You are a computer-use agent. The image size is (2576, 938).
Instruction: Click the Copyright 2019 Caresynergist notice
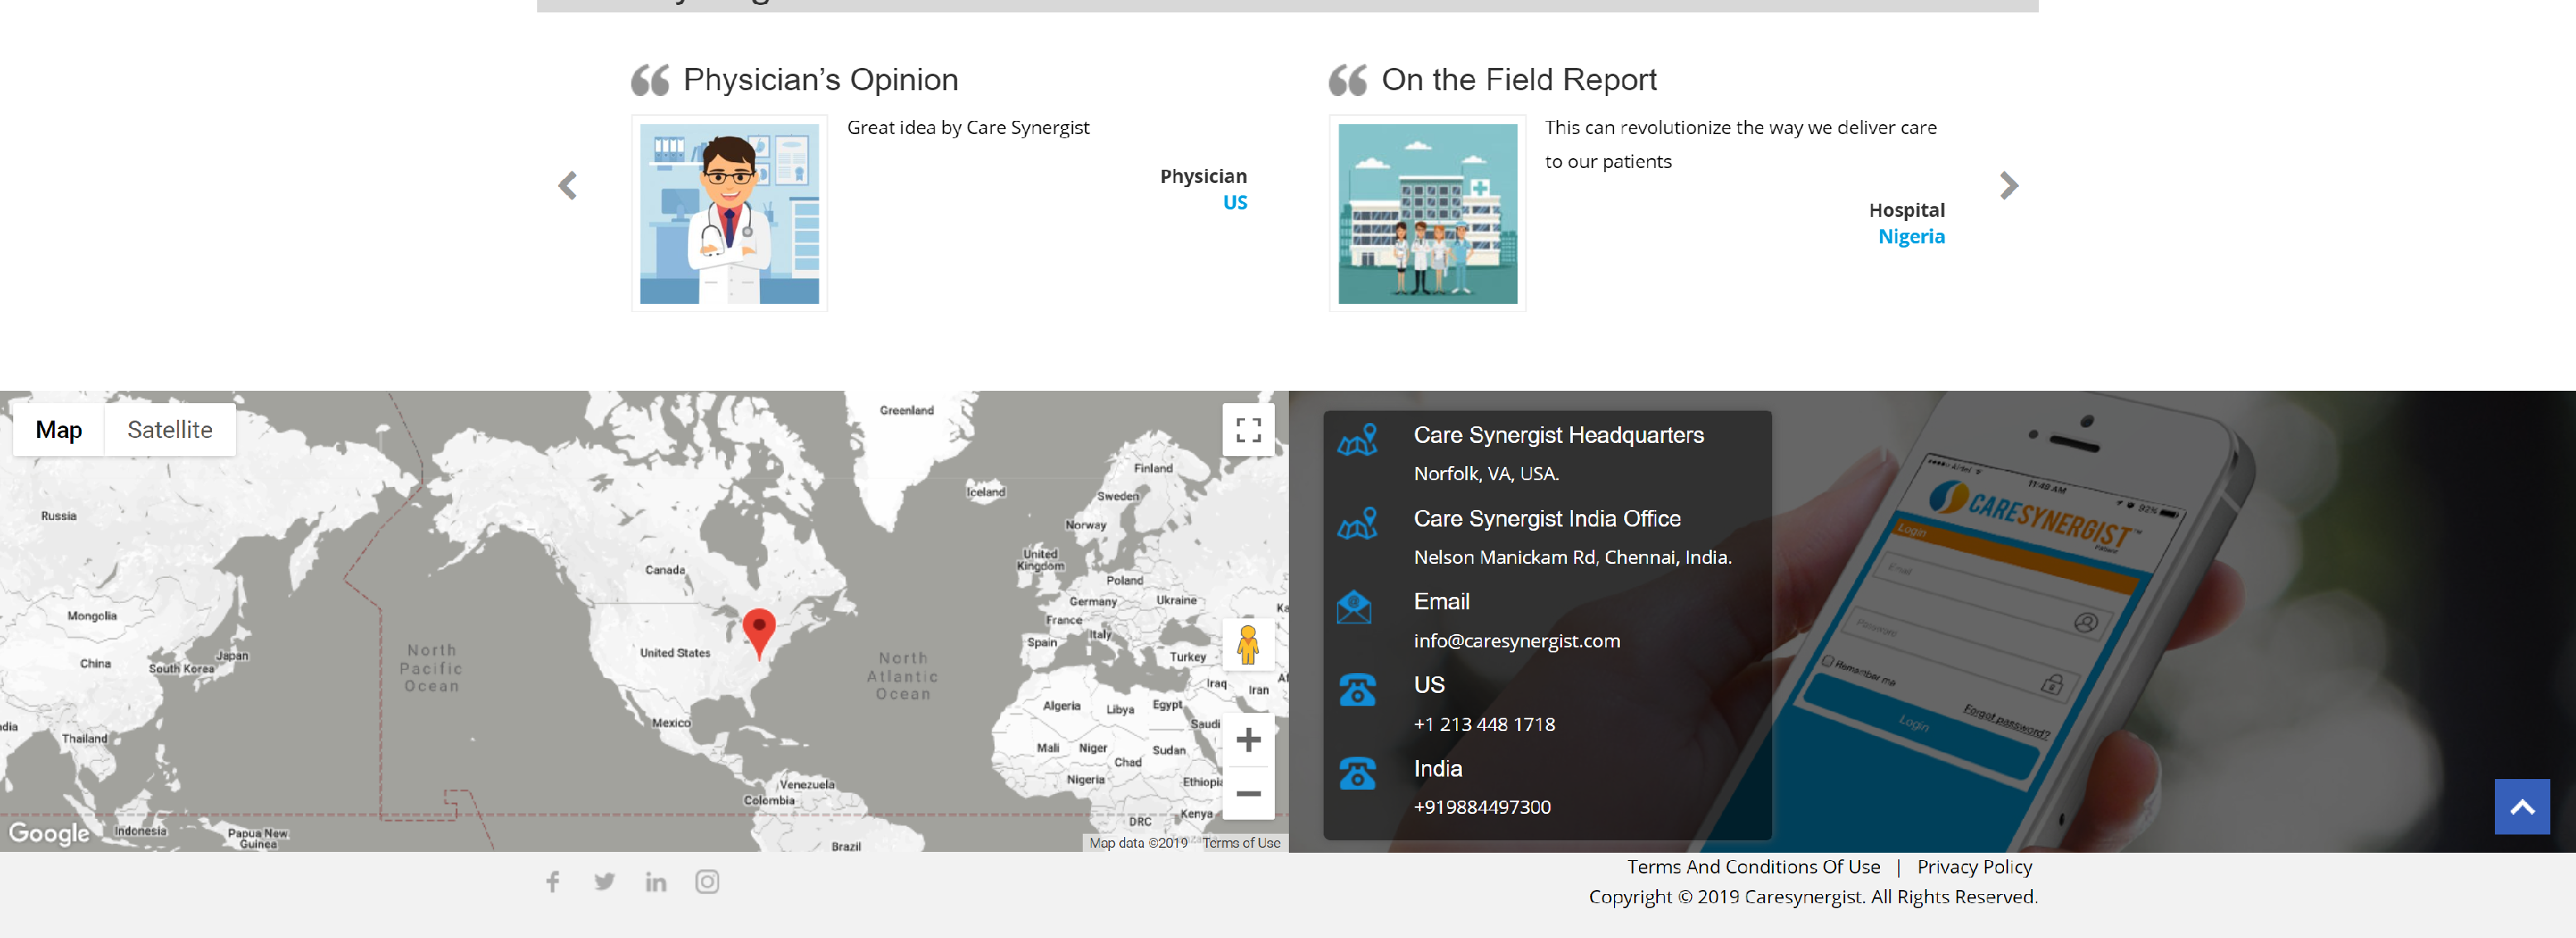(x=1812, y=897)
